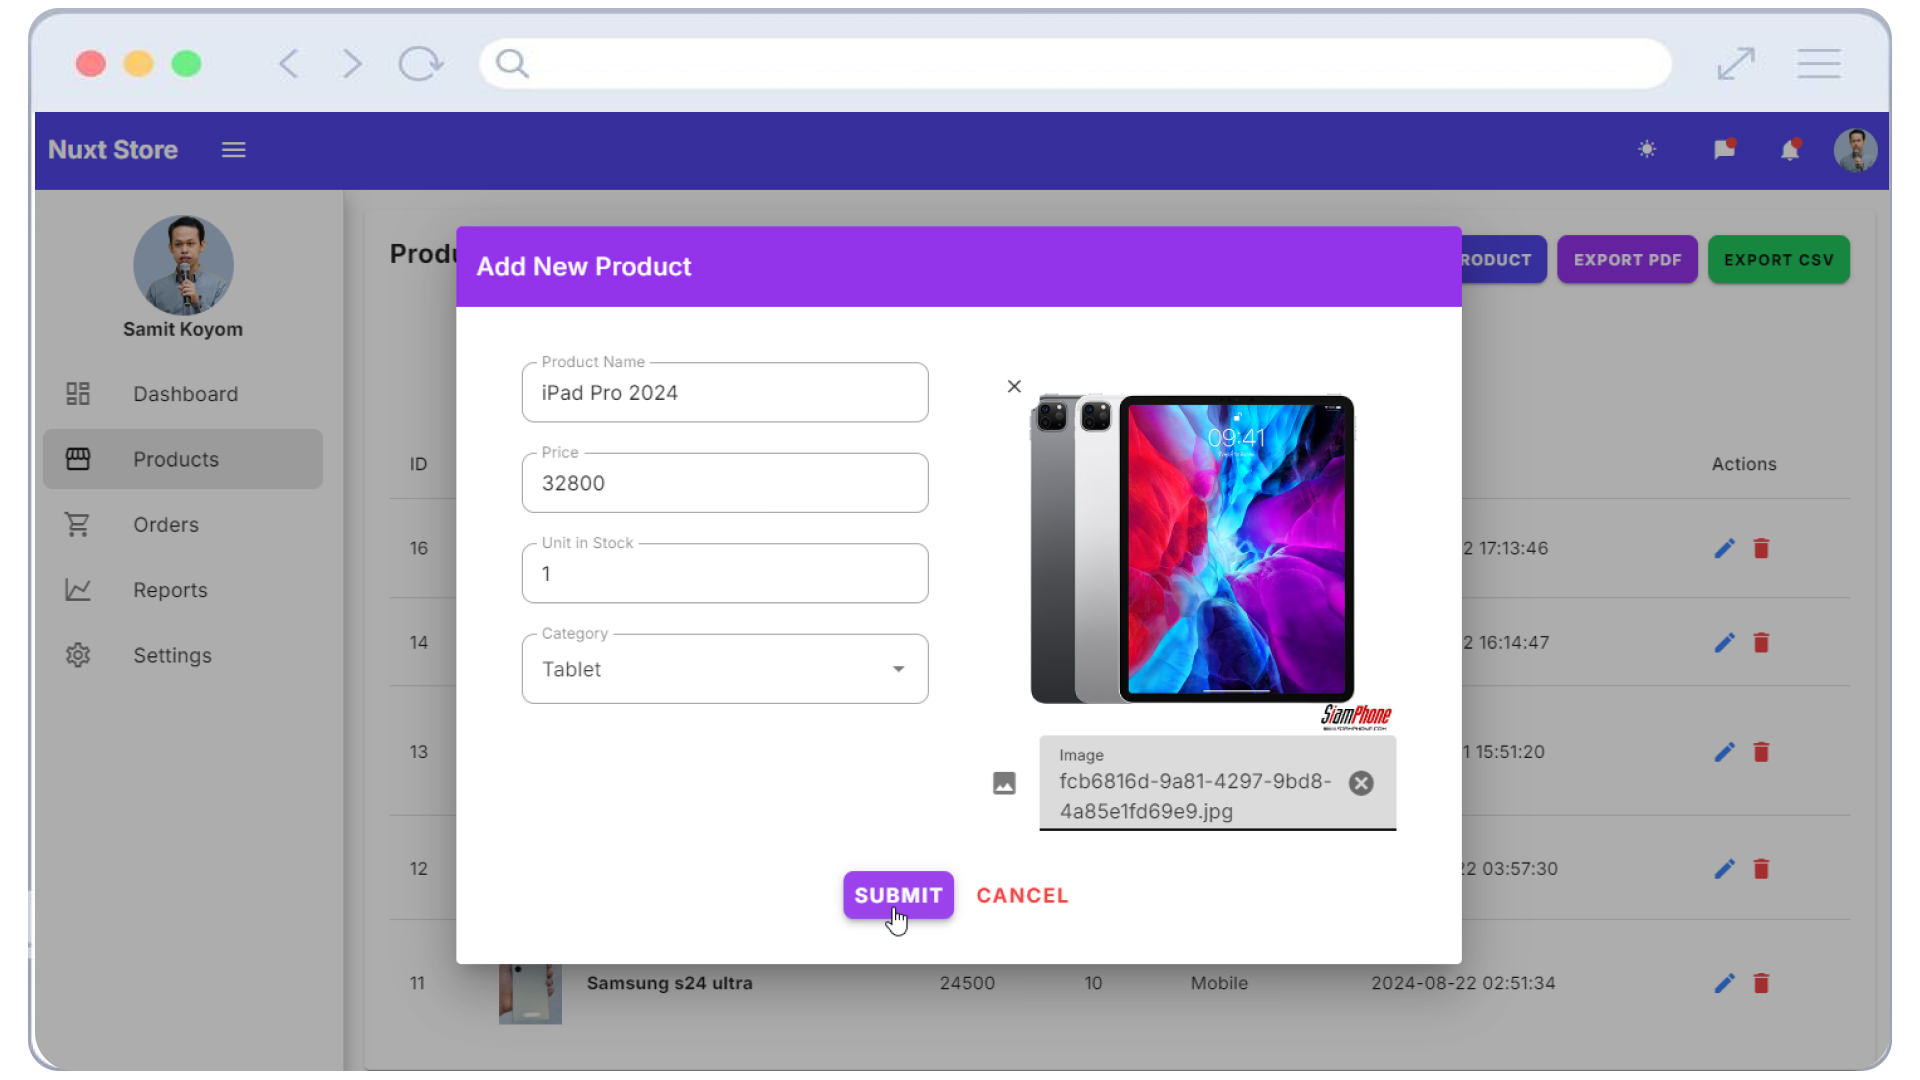This screenshot has height=1080, width=1920.
Task: Delete product row 14 with the trash icon
Action: click(x=1761, y=642)
